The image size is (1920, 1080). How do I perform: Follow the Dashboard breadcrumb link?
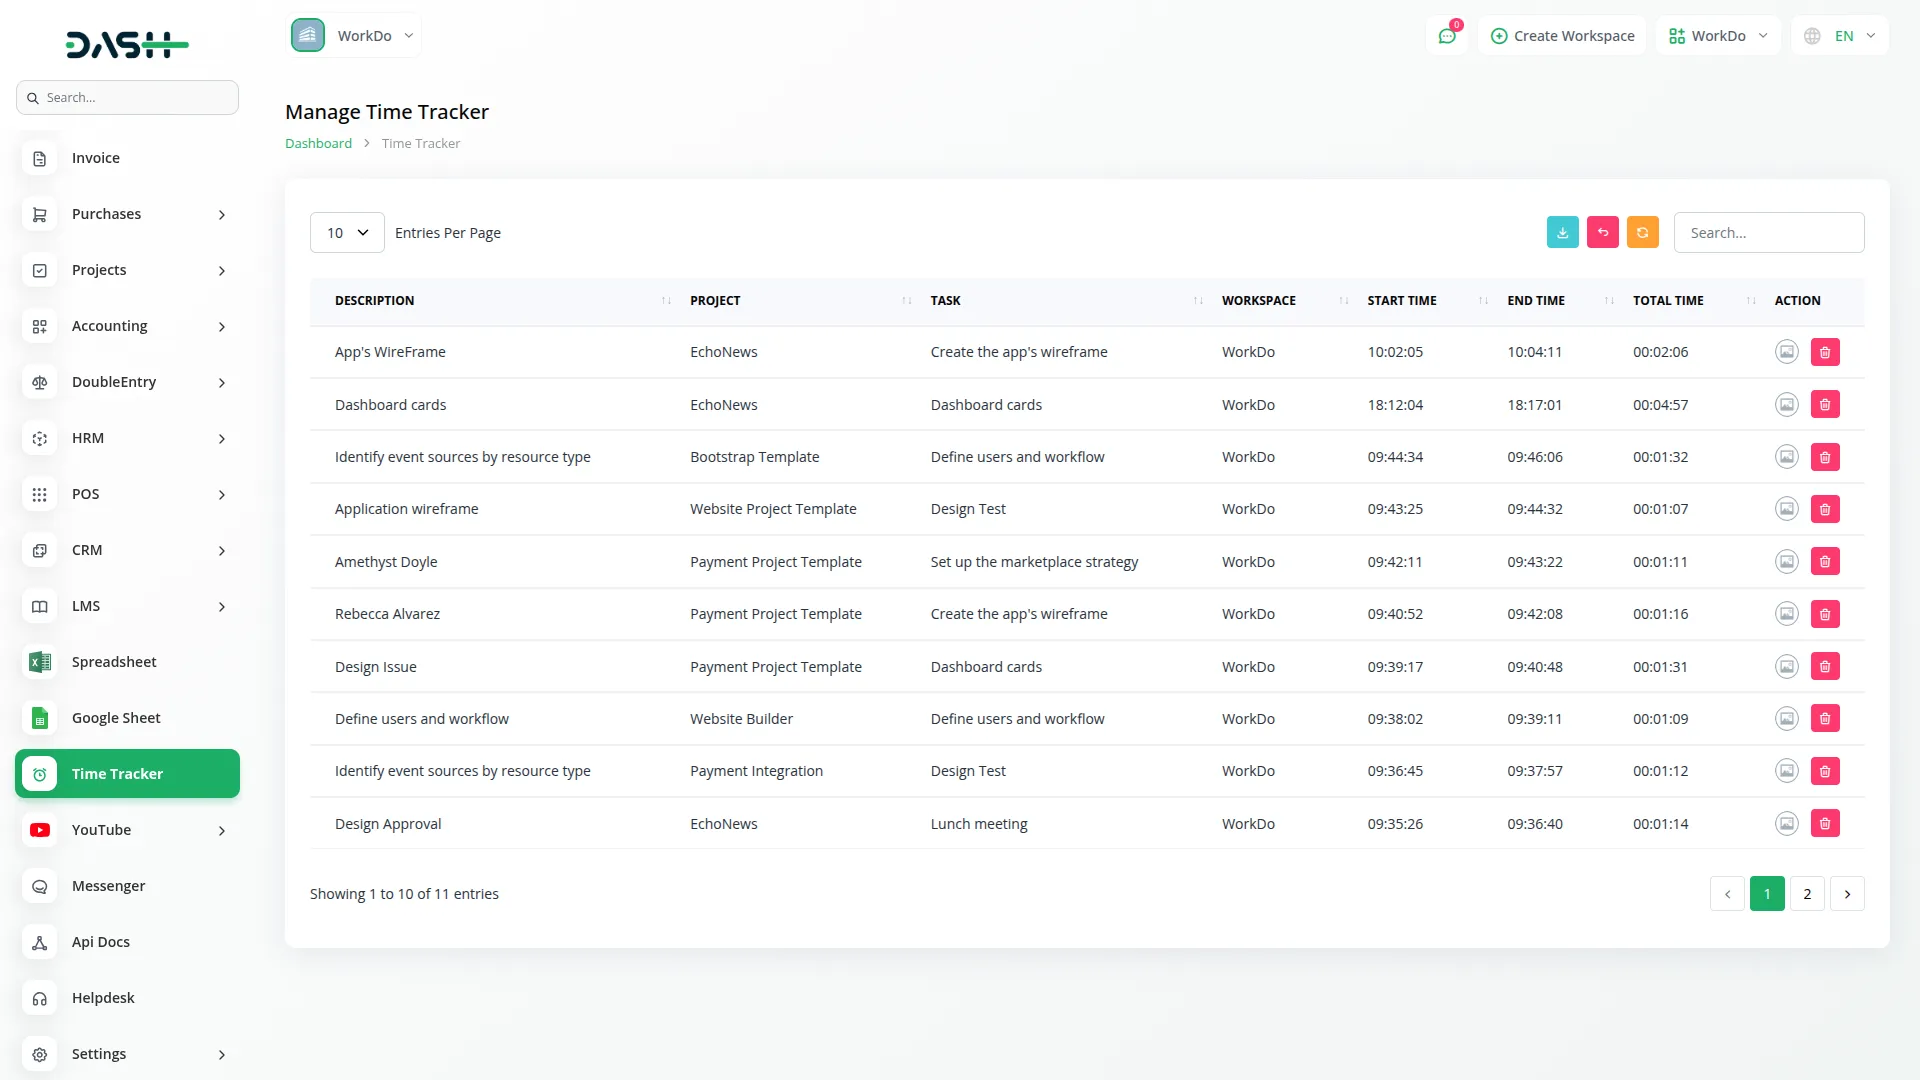click(x=318, y=143)
